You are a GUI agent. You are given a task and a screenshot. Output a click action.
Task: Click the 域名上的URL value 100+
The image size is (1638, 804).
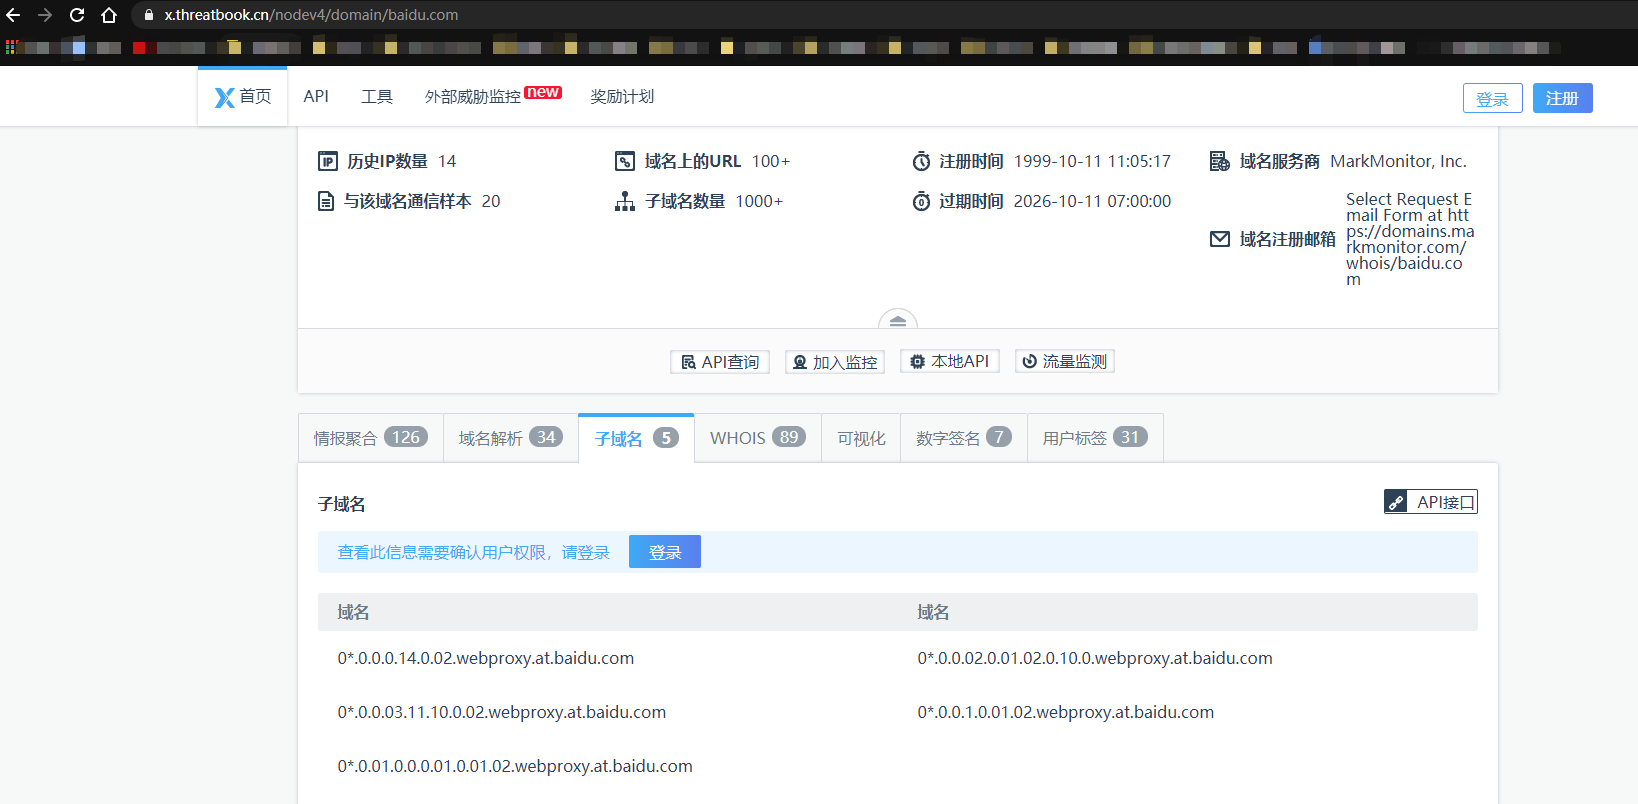pos(771,161)
